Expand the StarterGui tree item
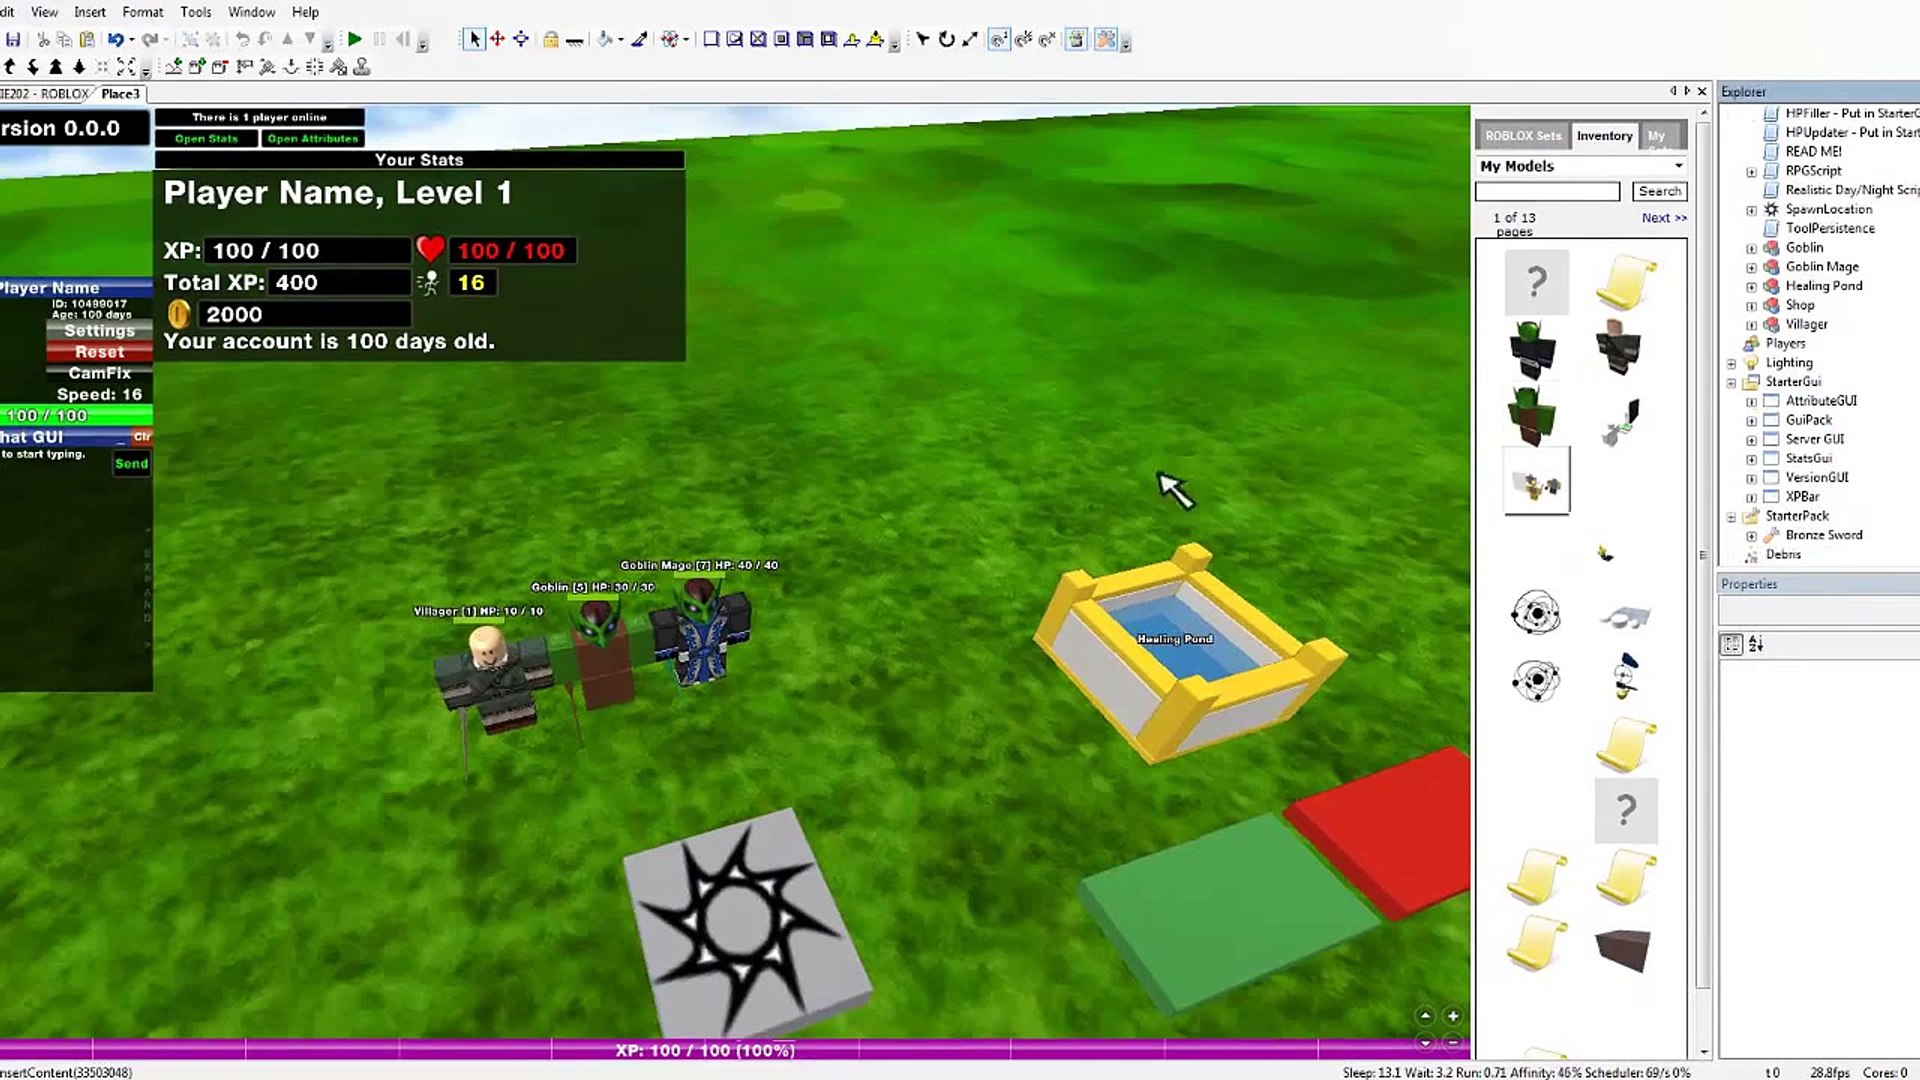 (x=1731, y=381)
